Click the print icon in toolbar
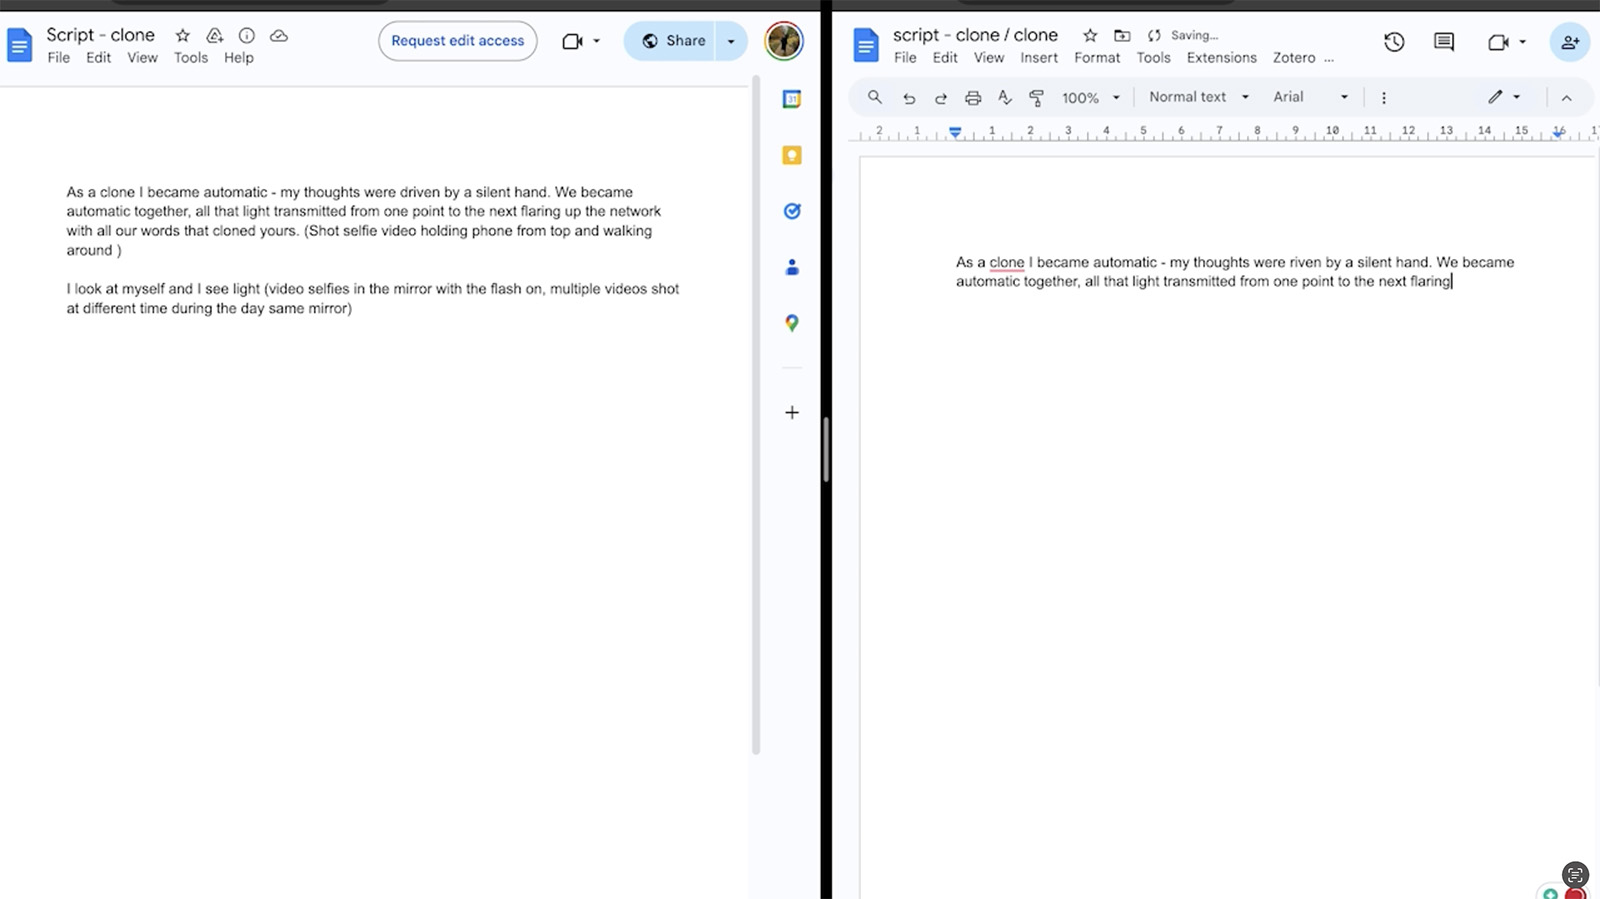 (x=972, y=98)
